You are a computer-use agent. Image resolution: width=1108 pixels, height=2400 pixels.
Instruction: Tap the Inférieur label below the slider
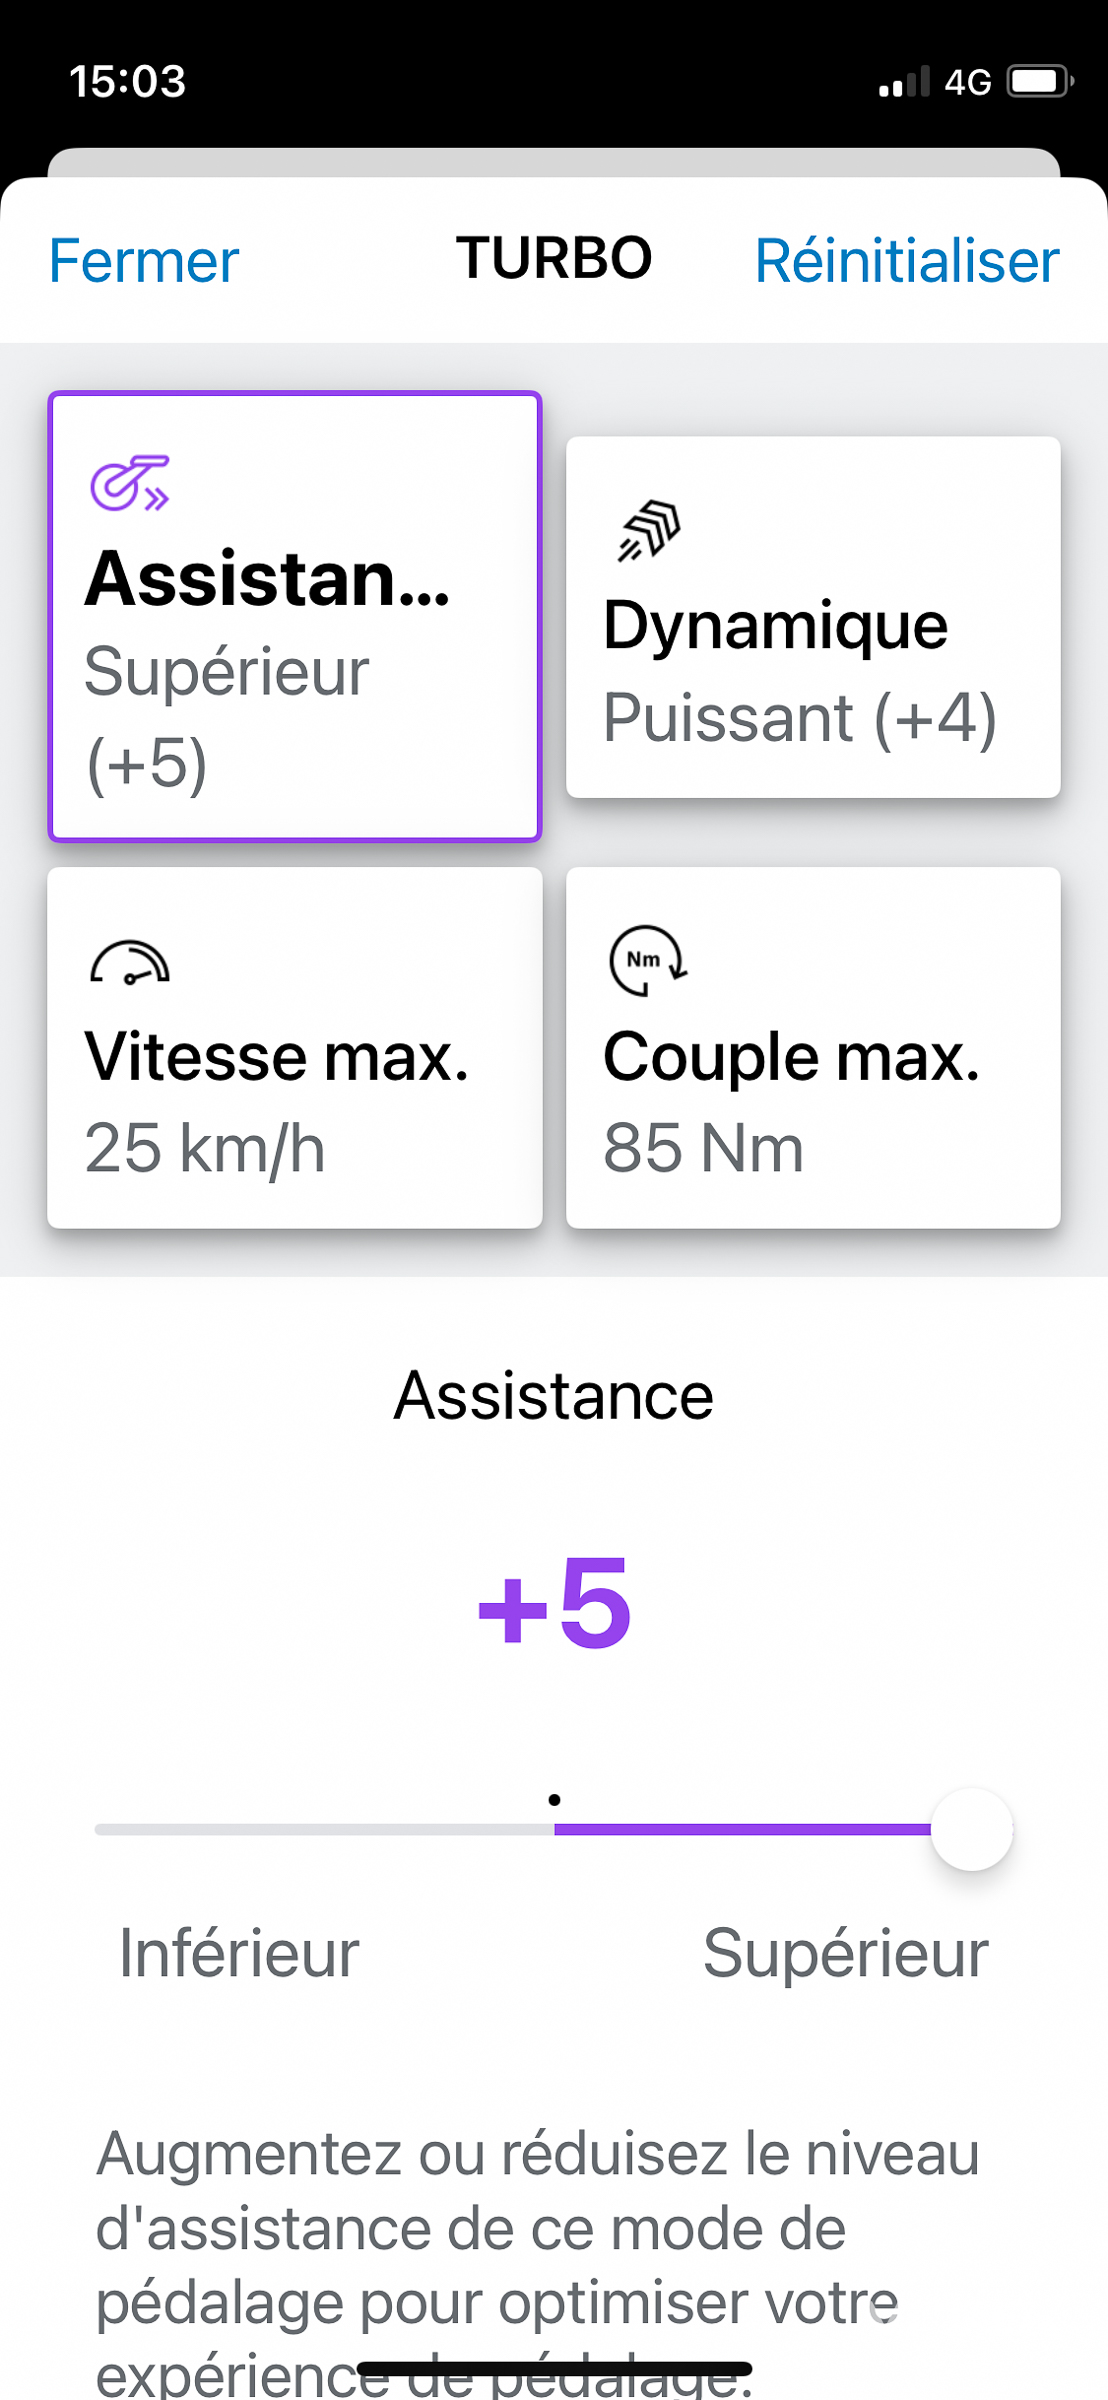tap(239, 1953)
